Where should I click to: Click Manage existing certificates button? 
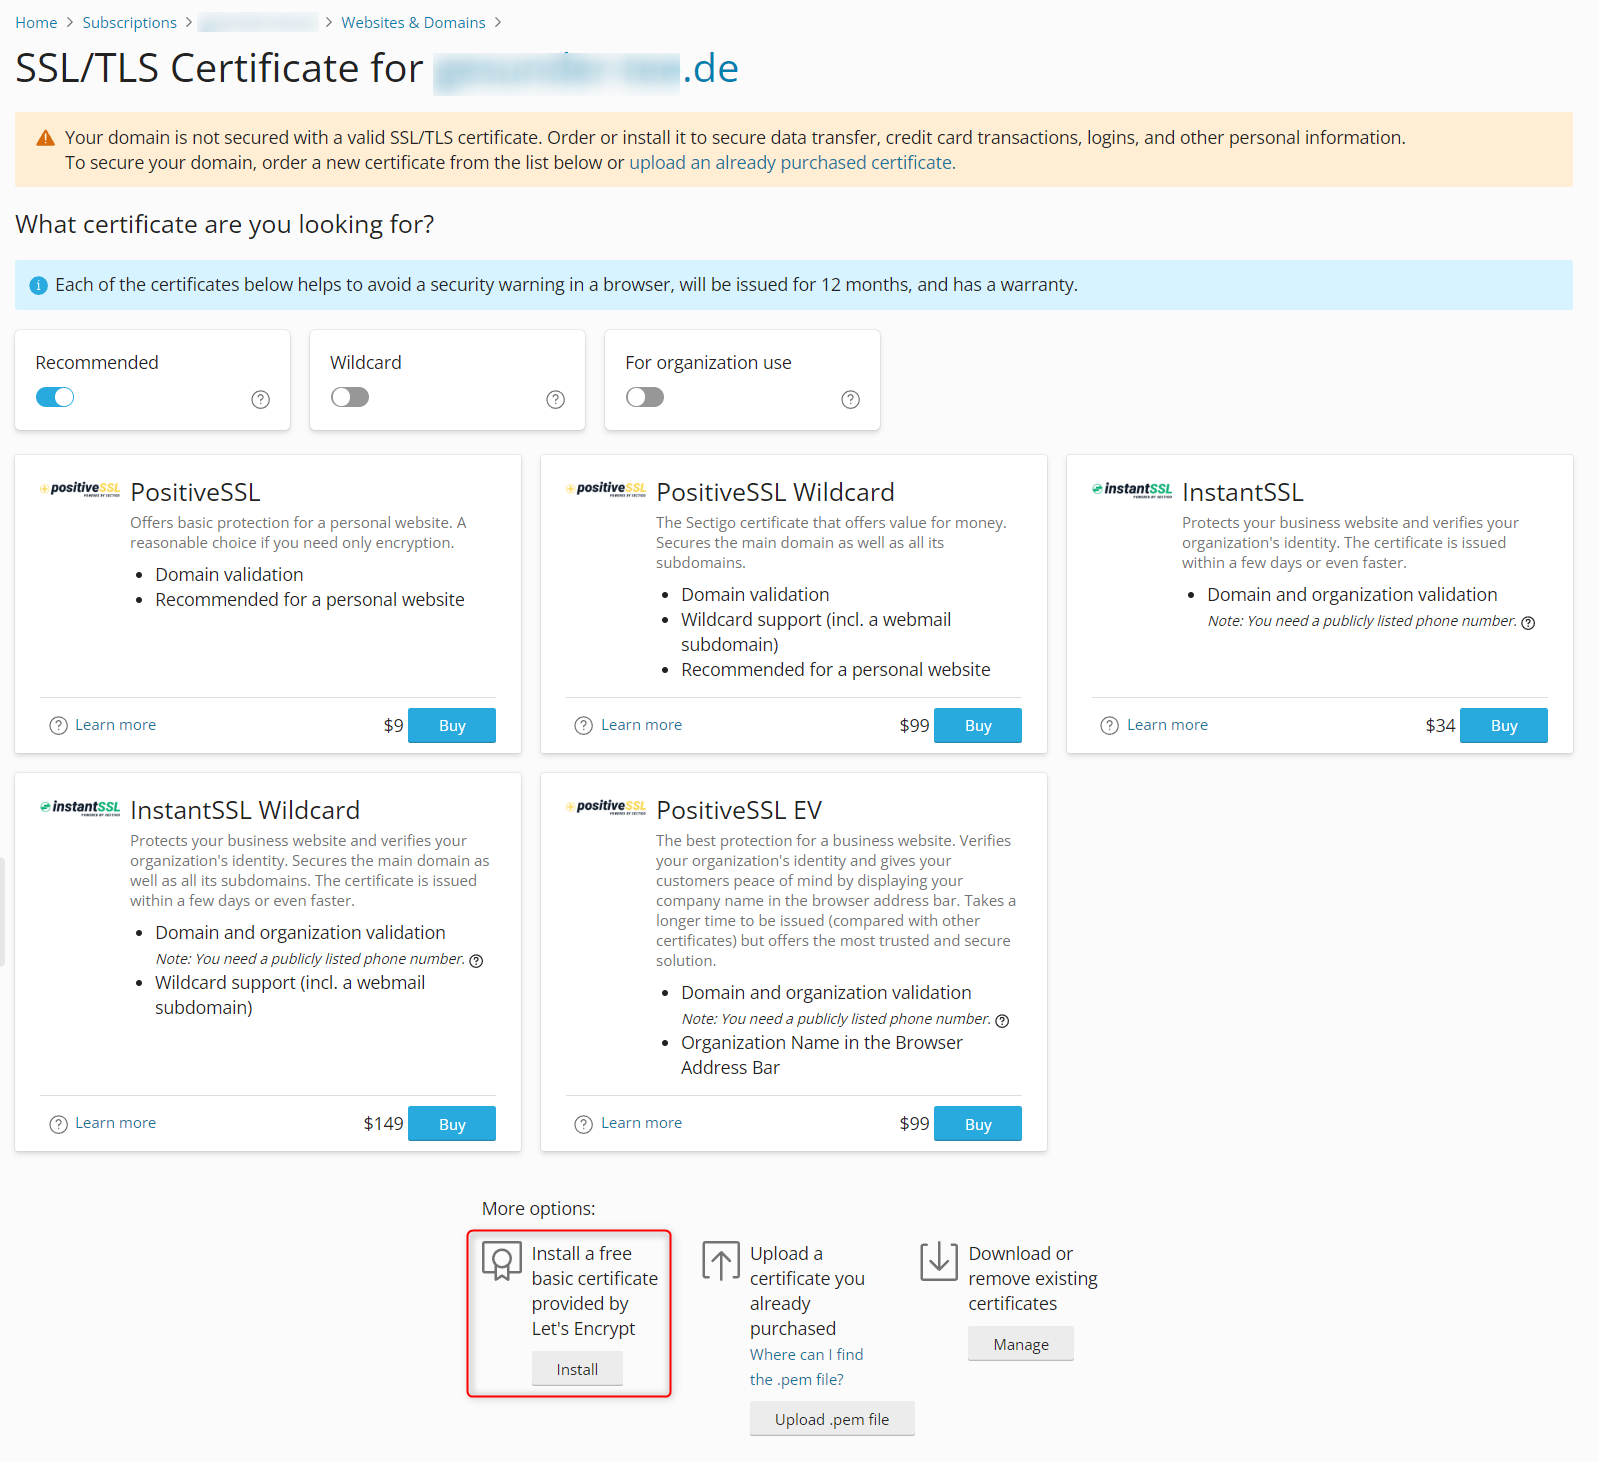coord(1021,1344)
